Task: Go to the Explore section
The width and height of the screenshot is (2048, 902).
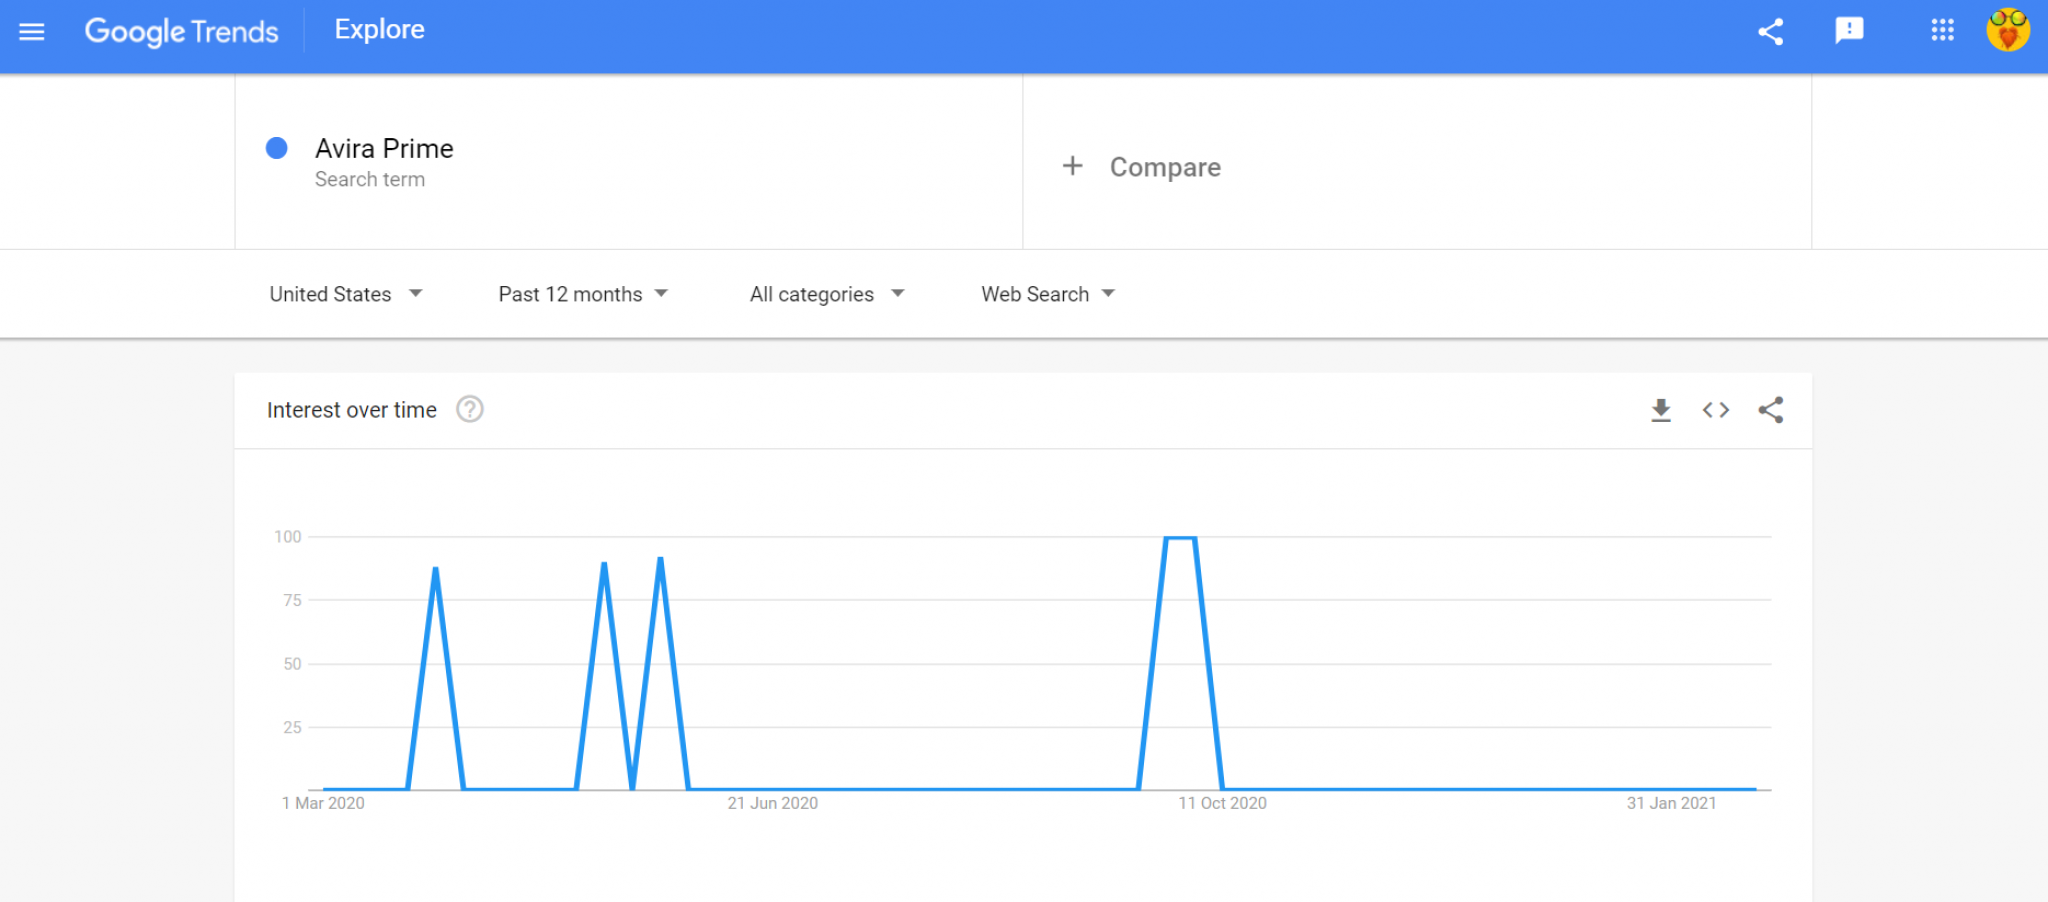Action: 379,30
